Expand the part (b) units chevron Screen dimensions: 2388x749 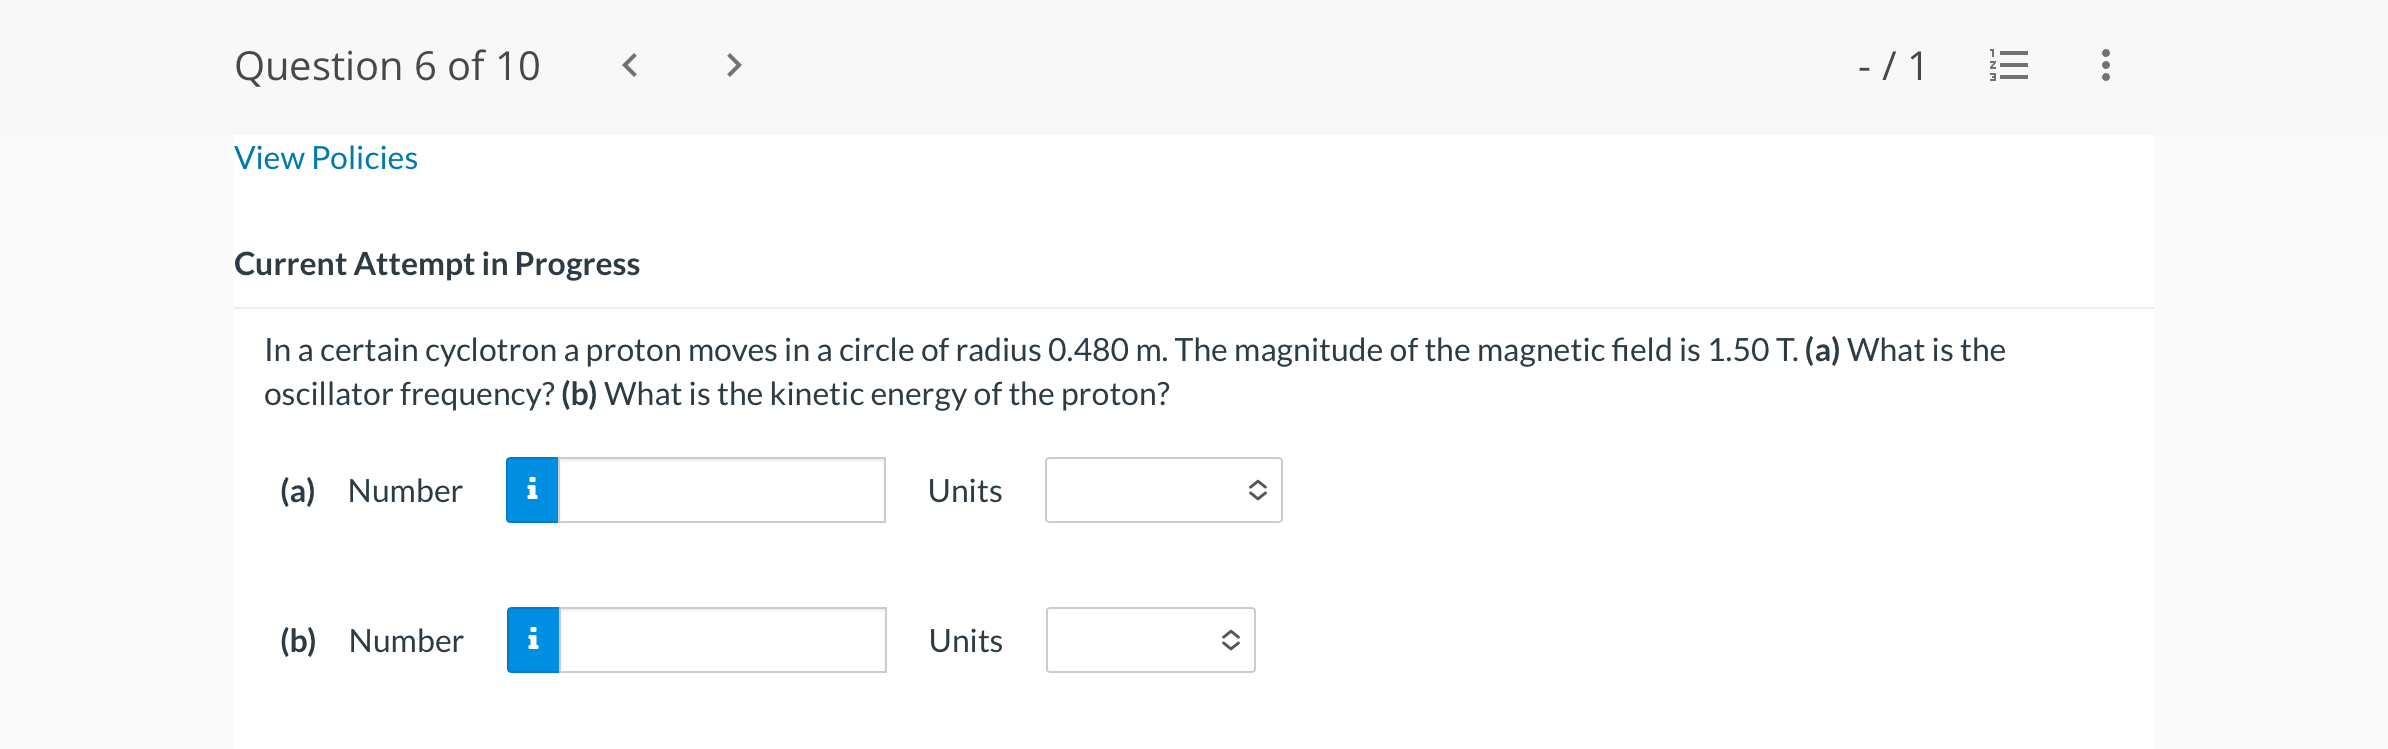point(1231,639)
